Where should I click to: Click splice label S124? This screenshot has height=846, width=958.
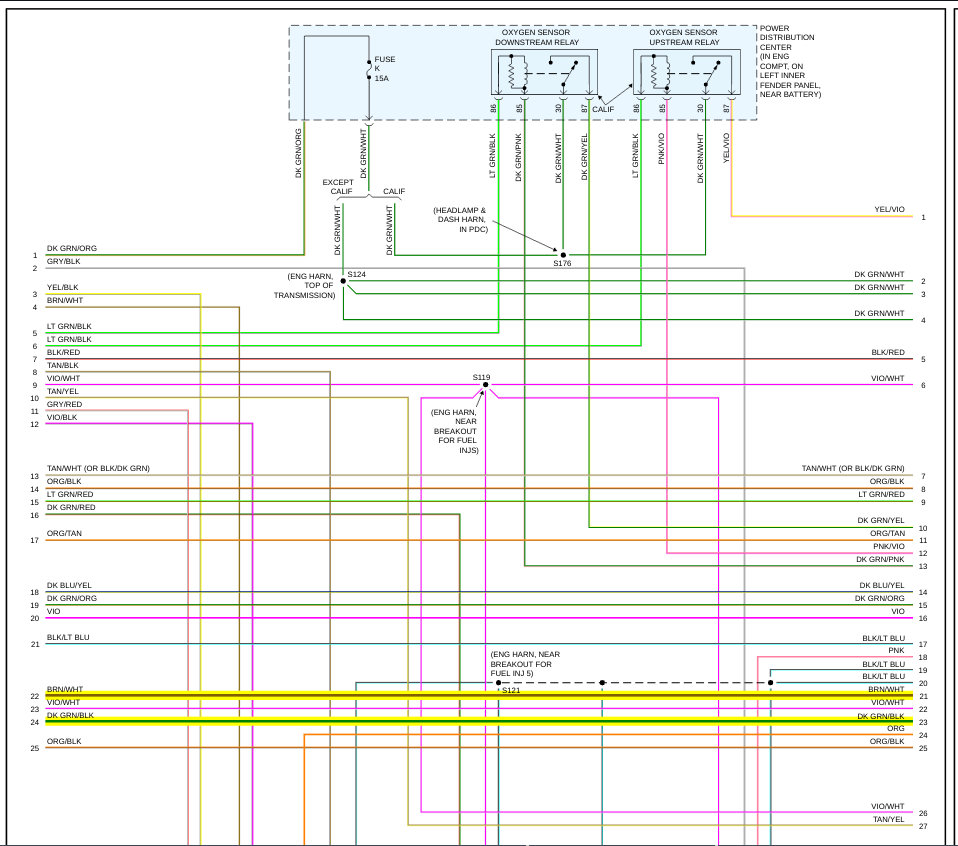tap(357, 274)
